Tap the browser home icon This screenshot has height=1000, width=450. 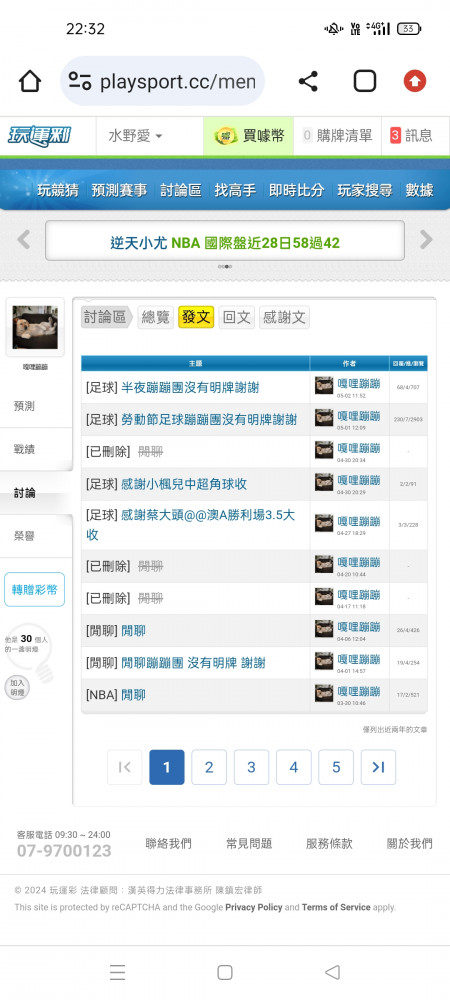[x=30, y=82]
